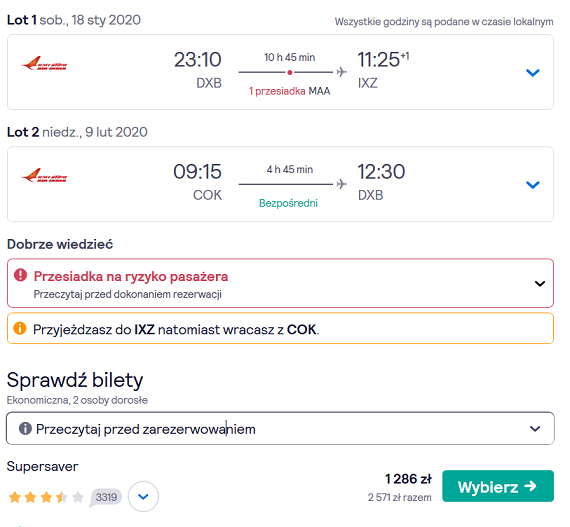Click the red stopover dot on the Lot 1 line
The image size is (570, 527).
click(290, 72)
